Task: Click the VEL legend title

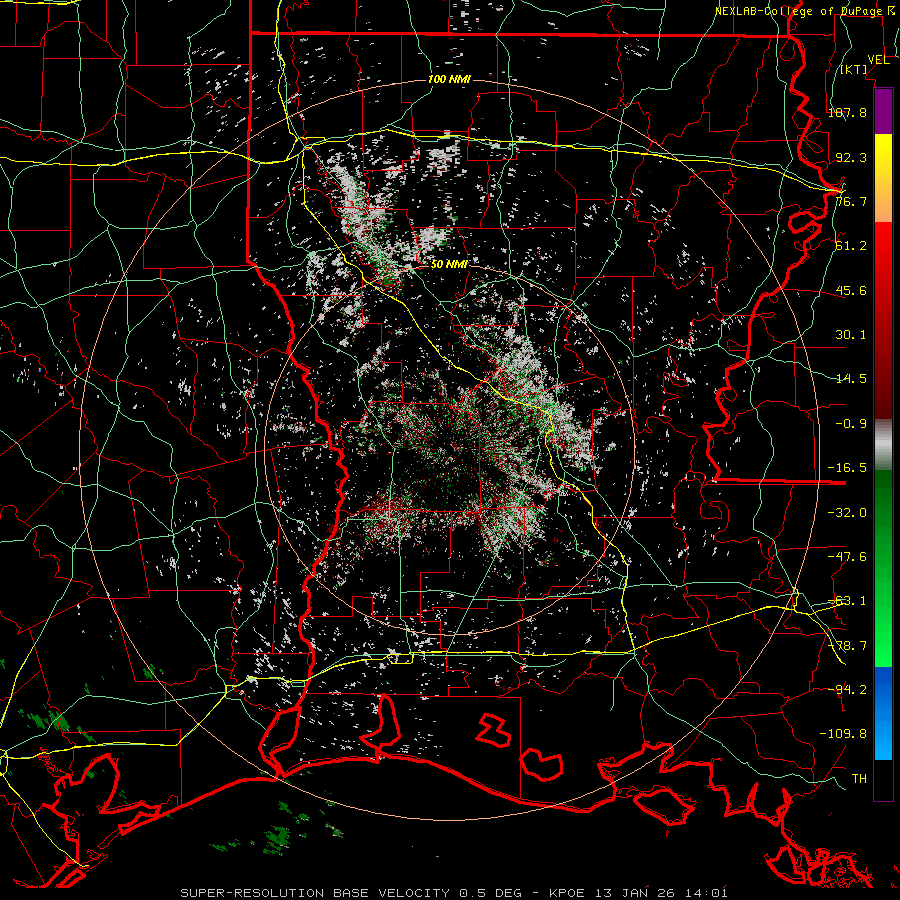Action: click(878, 60)
